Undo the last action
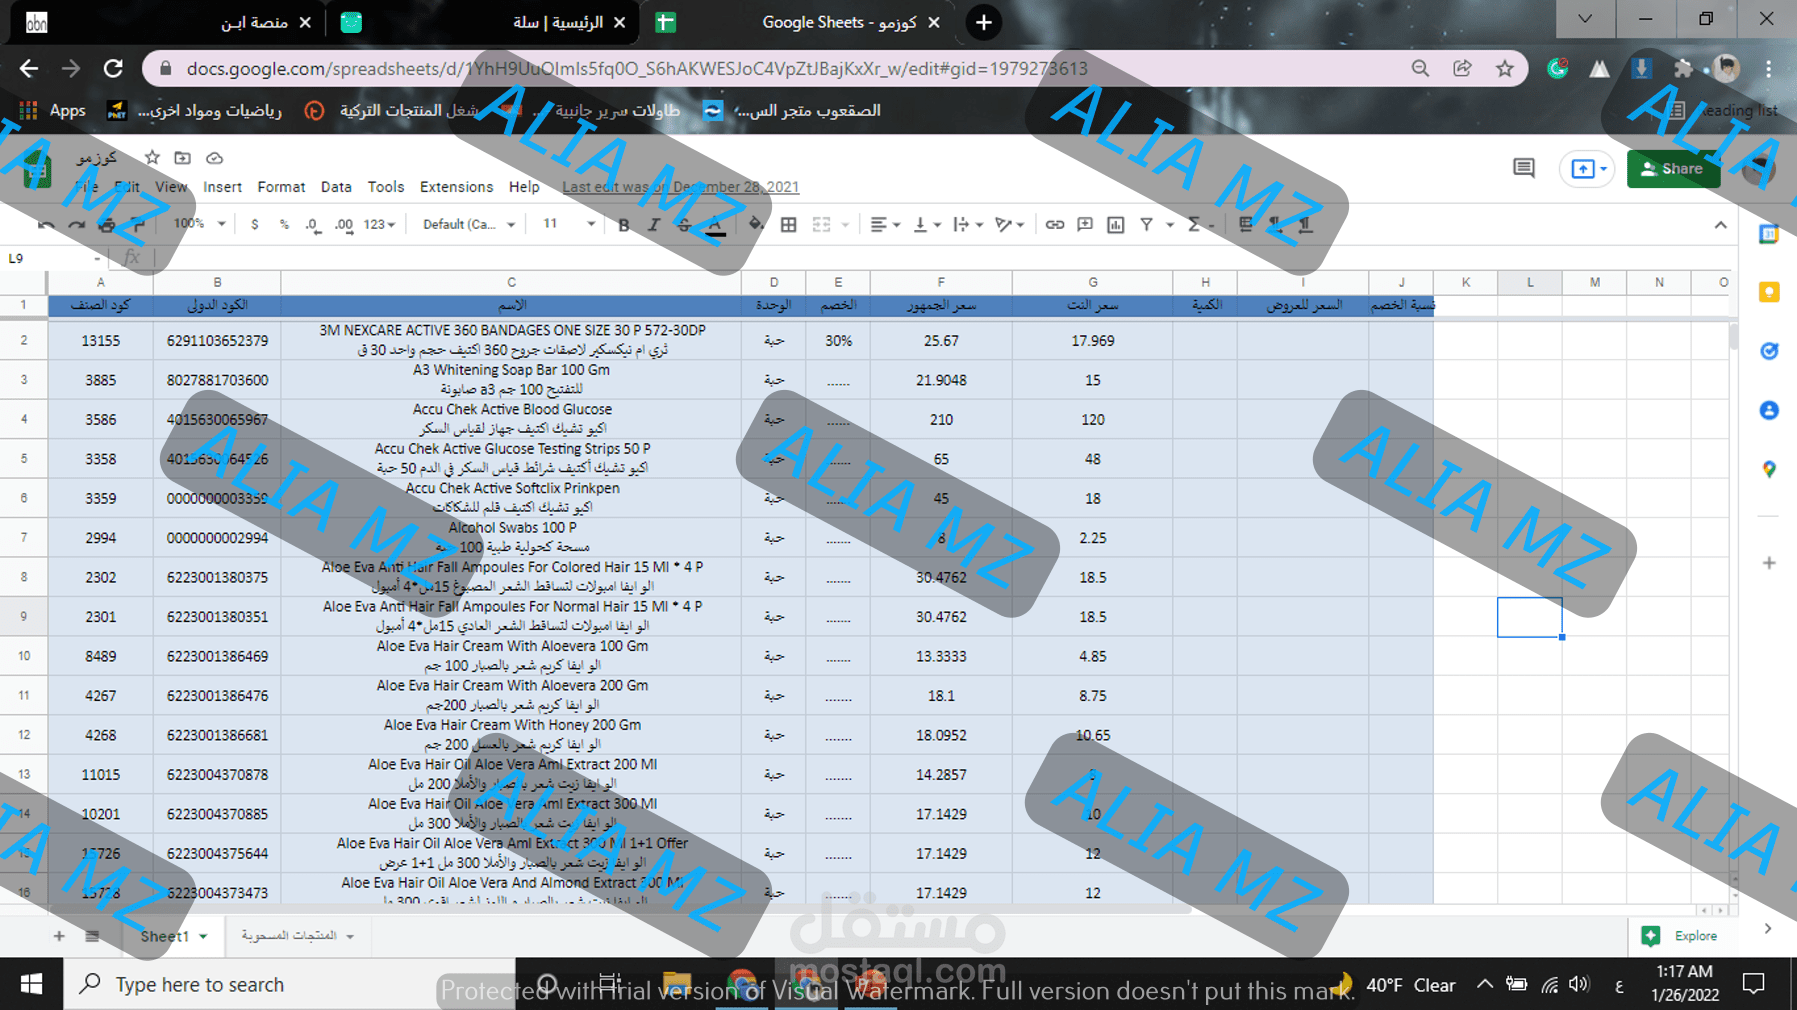Screen dimensions: 1797x1010 tap(46, 225)
